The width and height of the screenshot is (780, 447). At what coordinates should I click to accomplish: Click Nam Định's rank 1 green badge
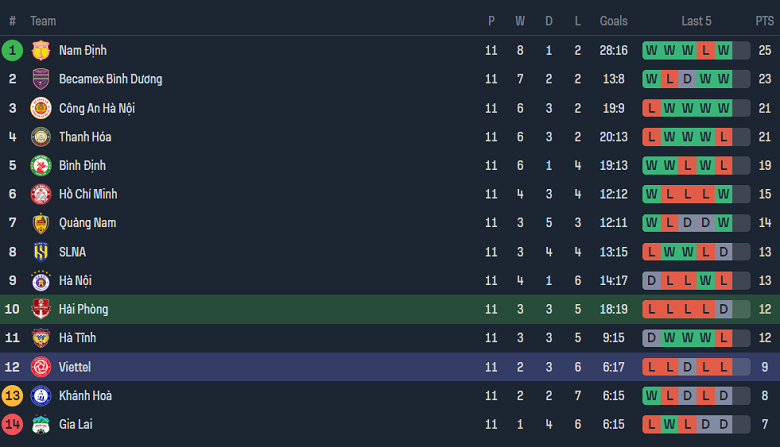pos(12,50)
